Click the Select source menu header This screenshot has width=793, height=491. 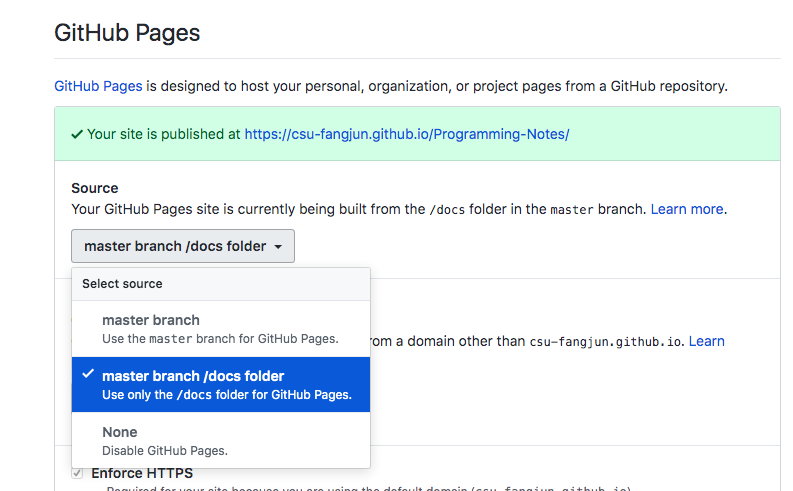tap(221, 284)
